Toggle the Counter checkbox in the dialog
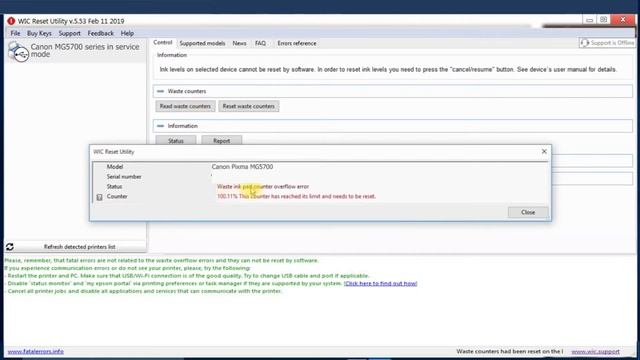This screenshot has height=360, width=640. (x=99, y=197)
